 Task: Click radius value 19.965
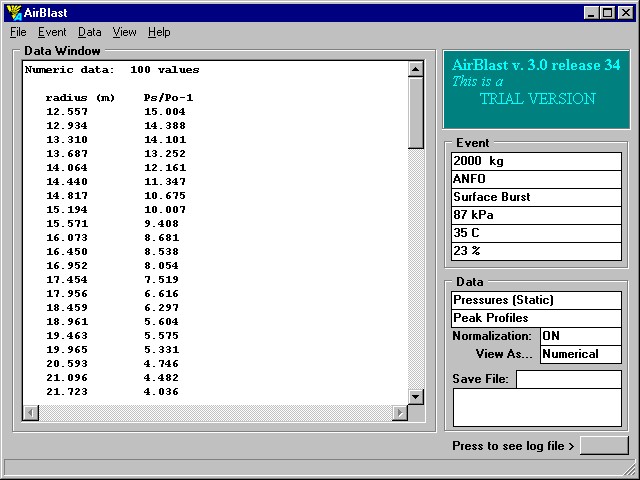coord(67,350)
